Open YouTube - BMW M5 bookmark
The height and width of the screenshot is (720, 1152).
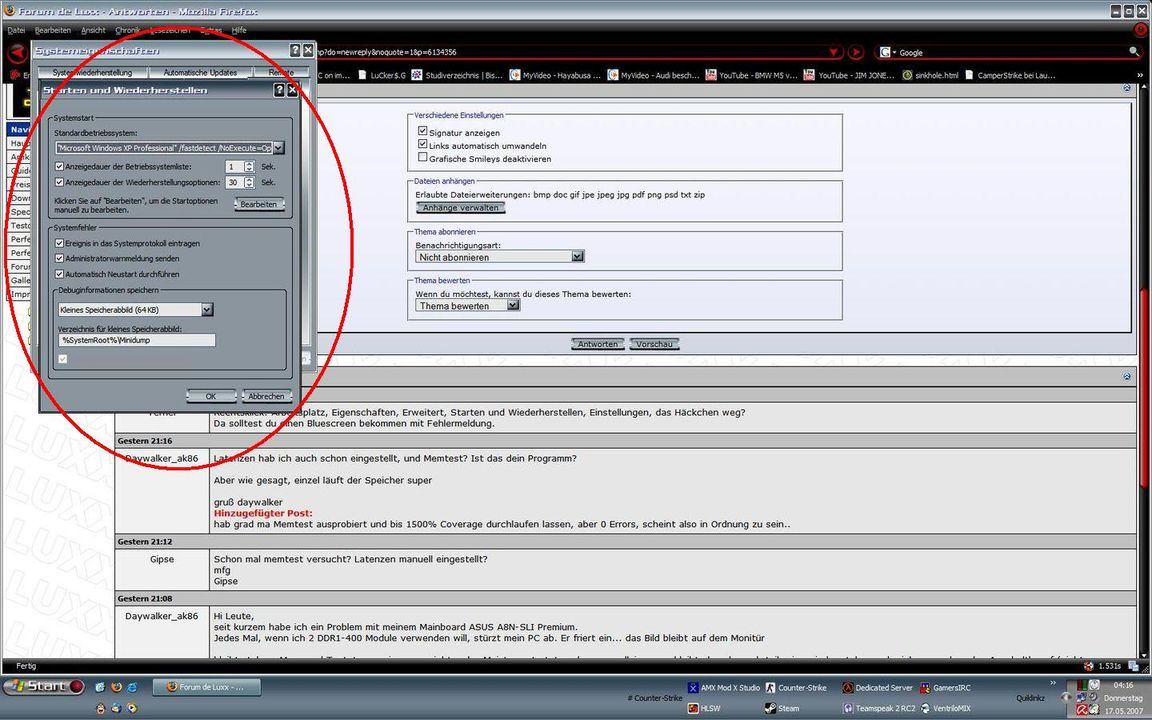coord(752,75)
